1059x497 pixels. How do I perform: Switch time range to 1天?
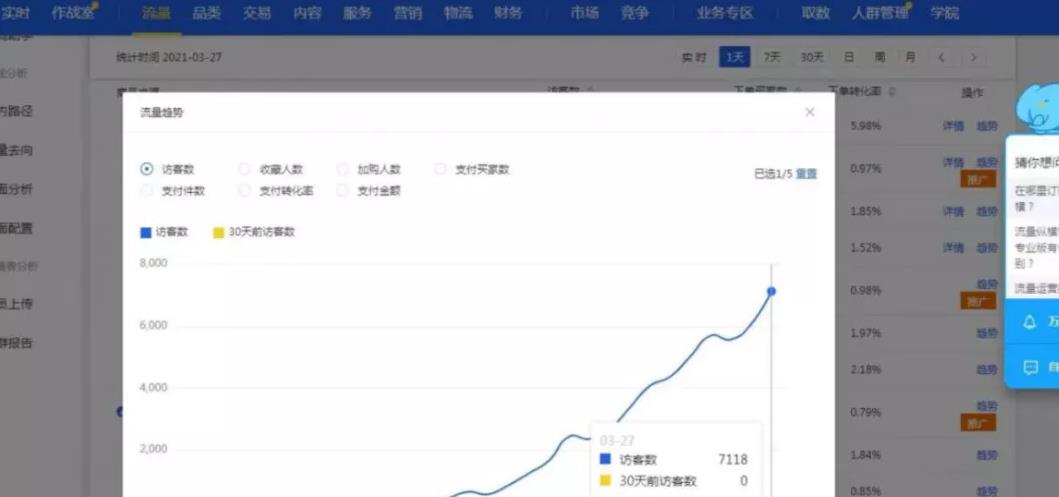coord(735,57)
